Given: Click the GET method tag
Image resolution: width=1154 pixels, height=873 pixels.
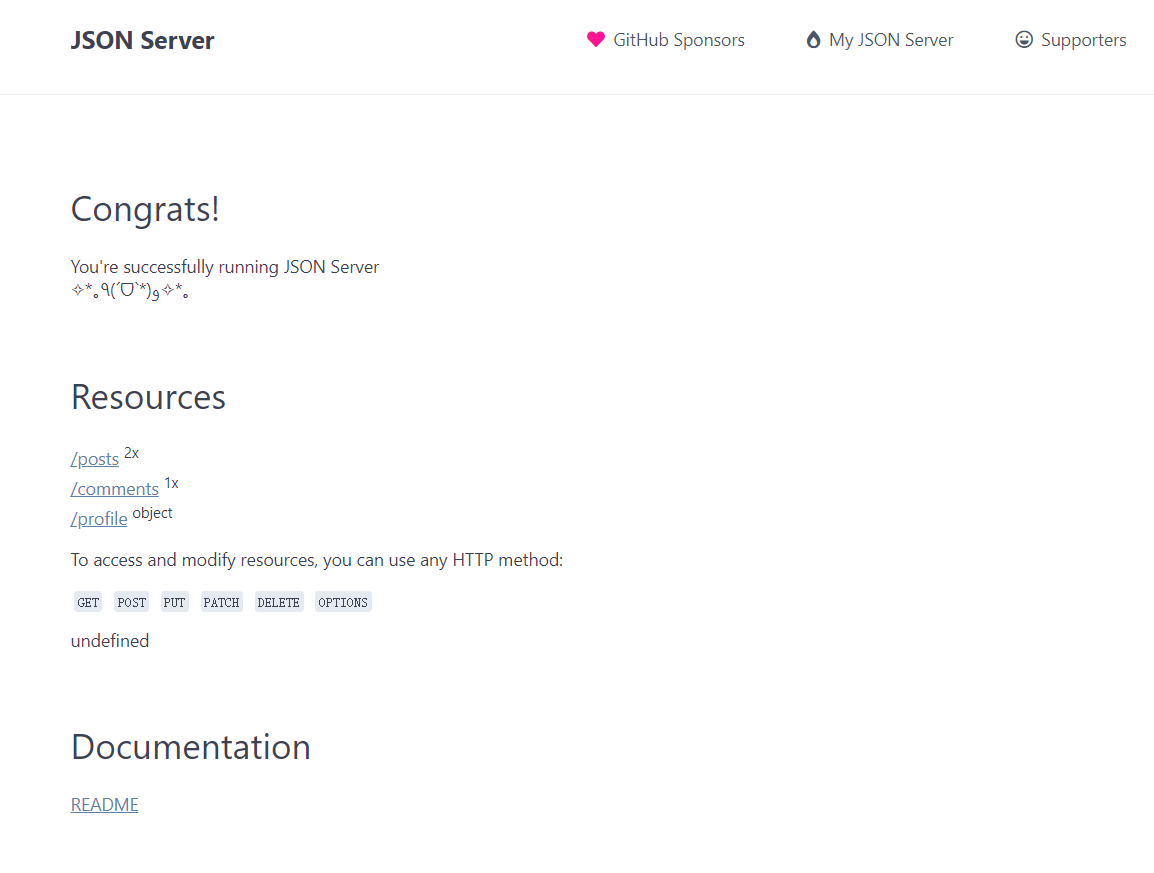Looking at the screenshot, I should click(x=88, y=602).
